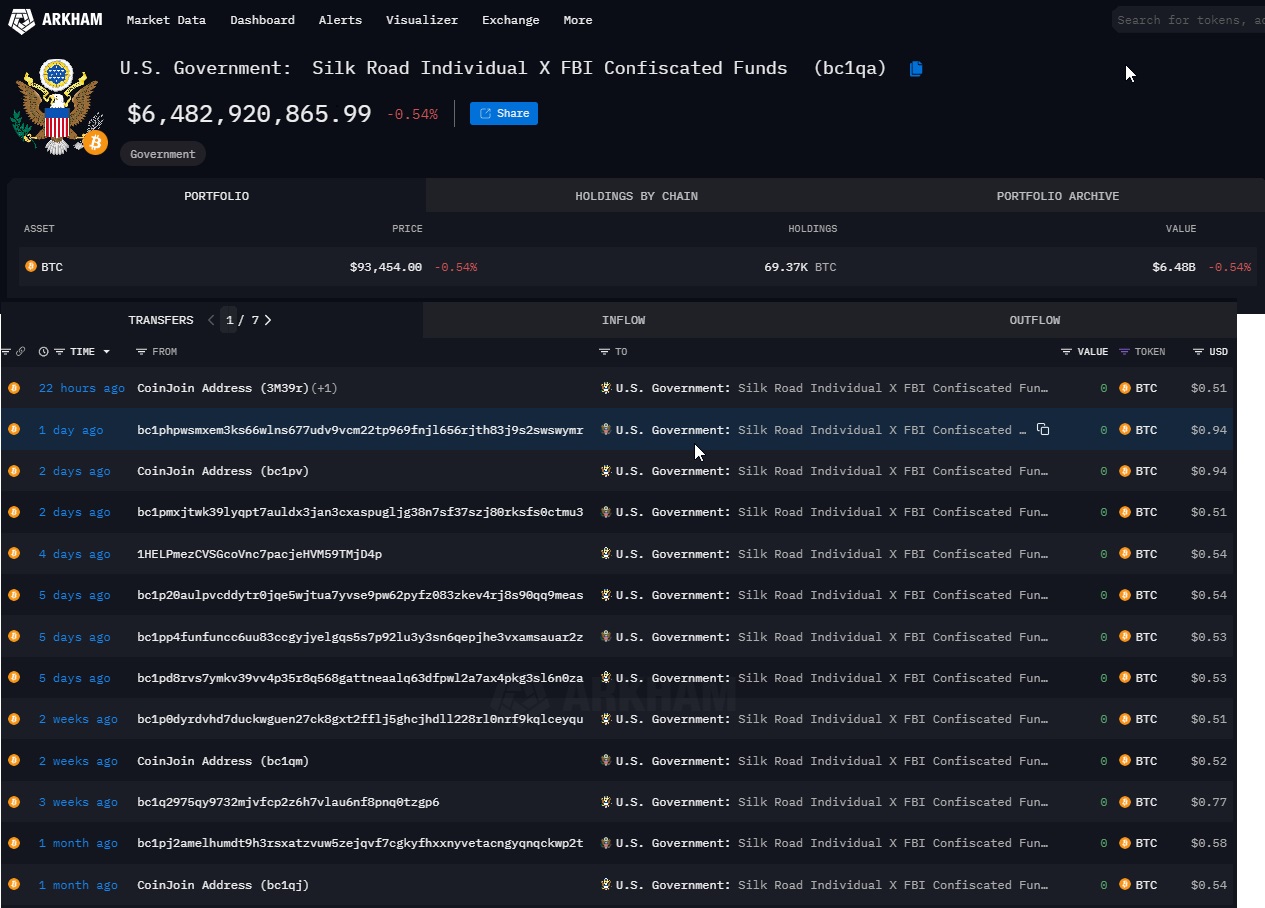The height and width of the screenshot is (908, 1265).
Task: Open the VALUE filter dropdown
Action: point(1066,351)
